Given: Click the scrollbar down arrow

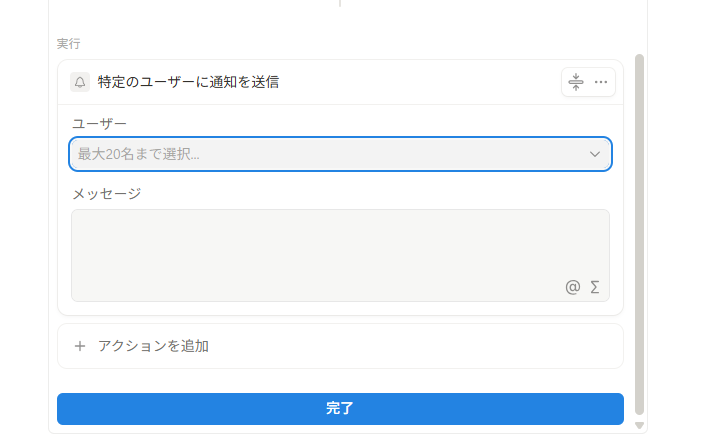Looking at the screenshot, I should click(x=639, y=425).
